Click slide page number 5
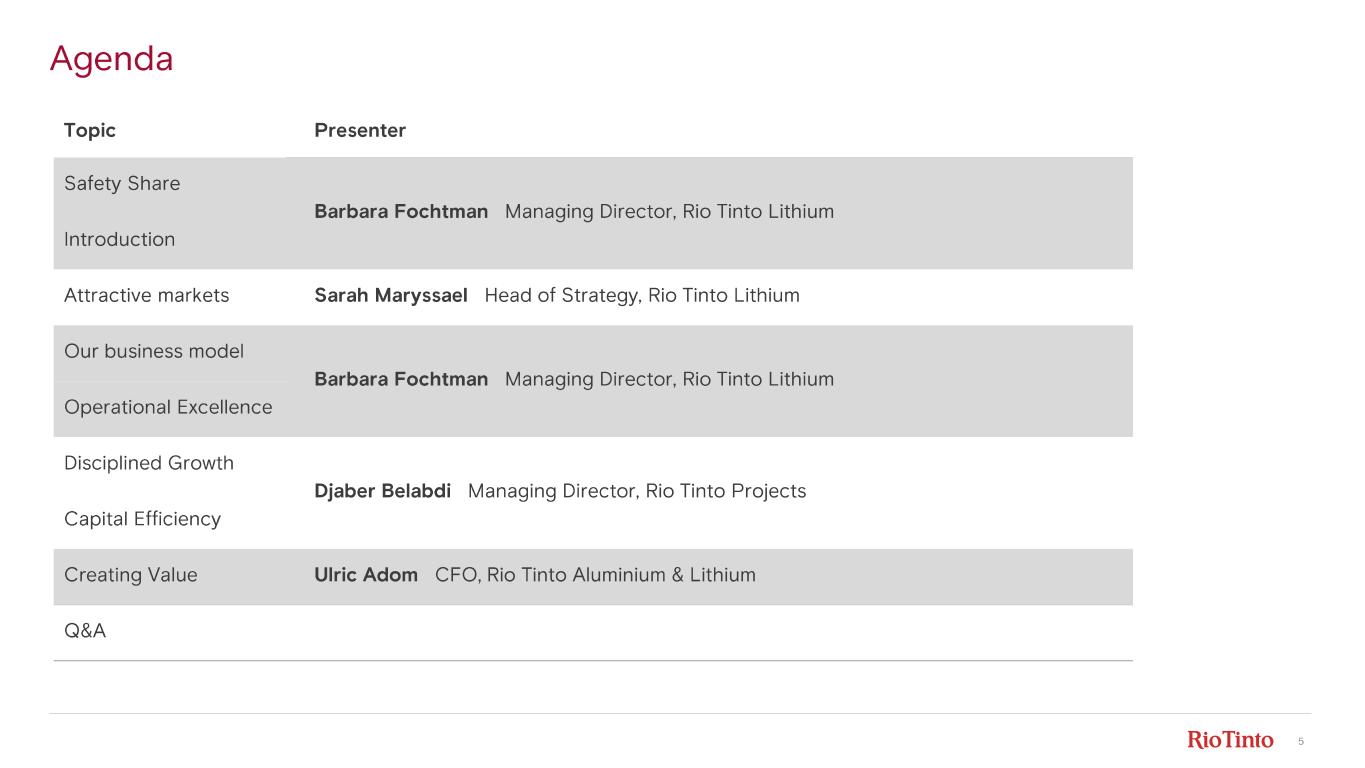Screen dimensions: 1365x768 (x=1301, y=741)
